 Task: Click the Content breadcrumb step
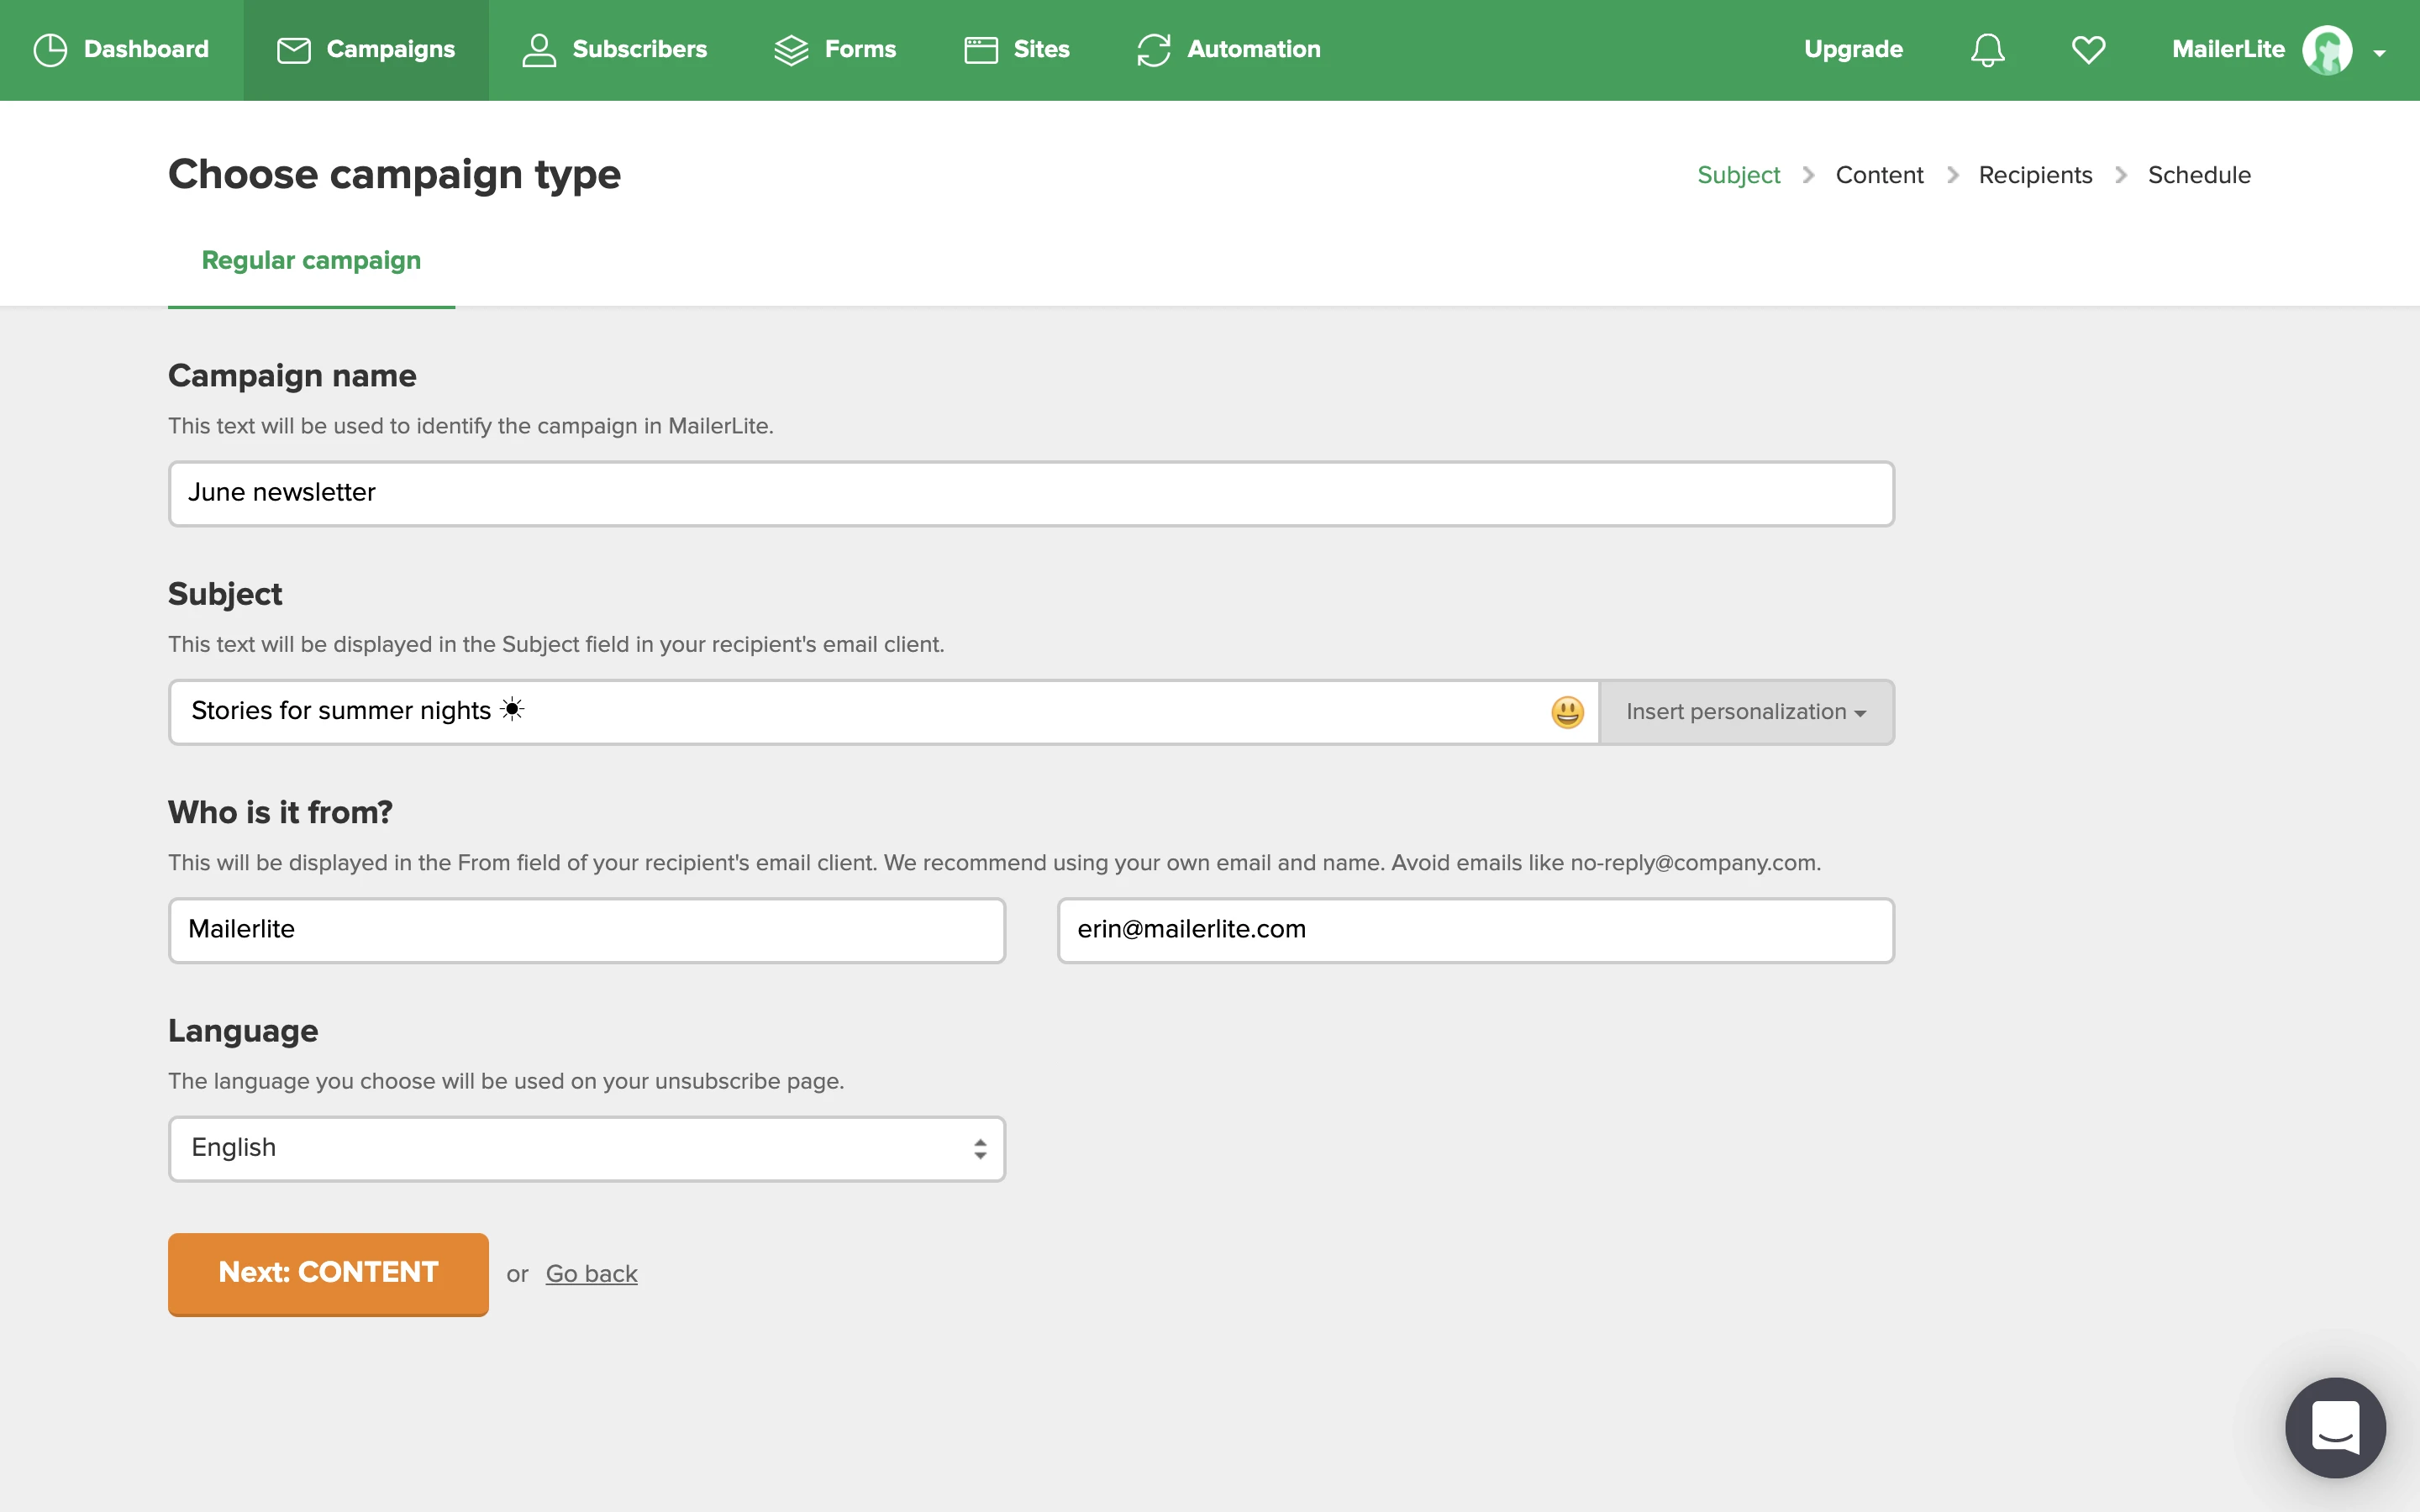click(1878, 175)
